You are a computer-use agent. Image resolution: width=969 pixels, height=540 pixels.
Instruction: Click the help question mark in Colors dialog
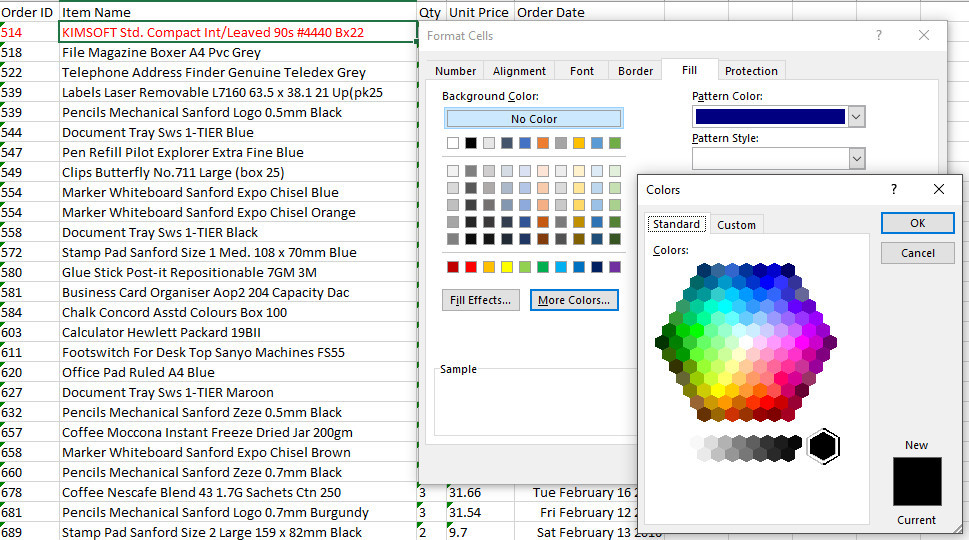pyautogui.click(x=894, y=189)
